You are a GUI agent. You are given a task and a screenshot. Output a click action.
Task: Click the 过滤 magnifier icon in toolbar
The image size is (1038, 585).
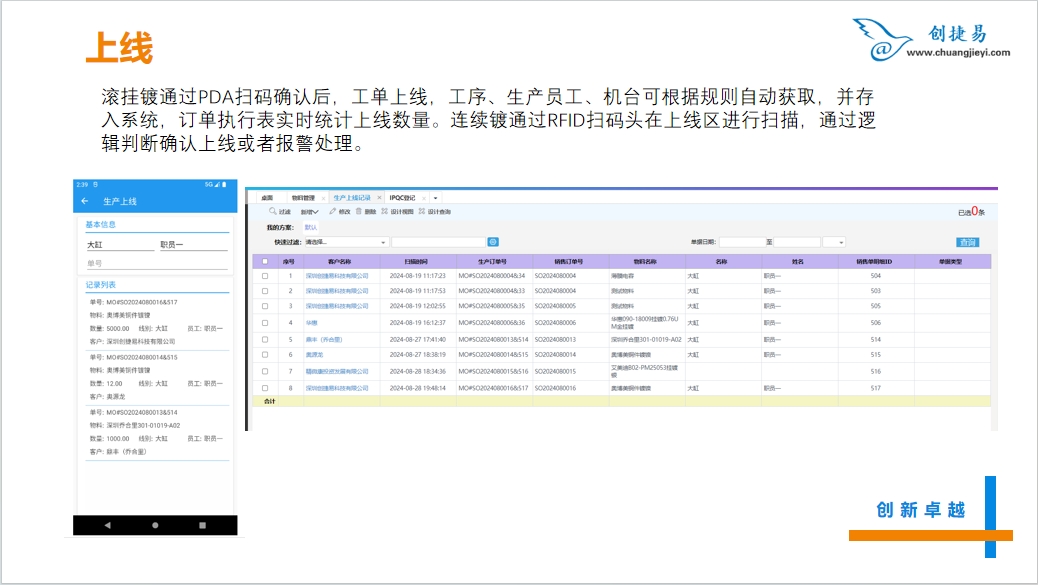click(273, 212)
